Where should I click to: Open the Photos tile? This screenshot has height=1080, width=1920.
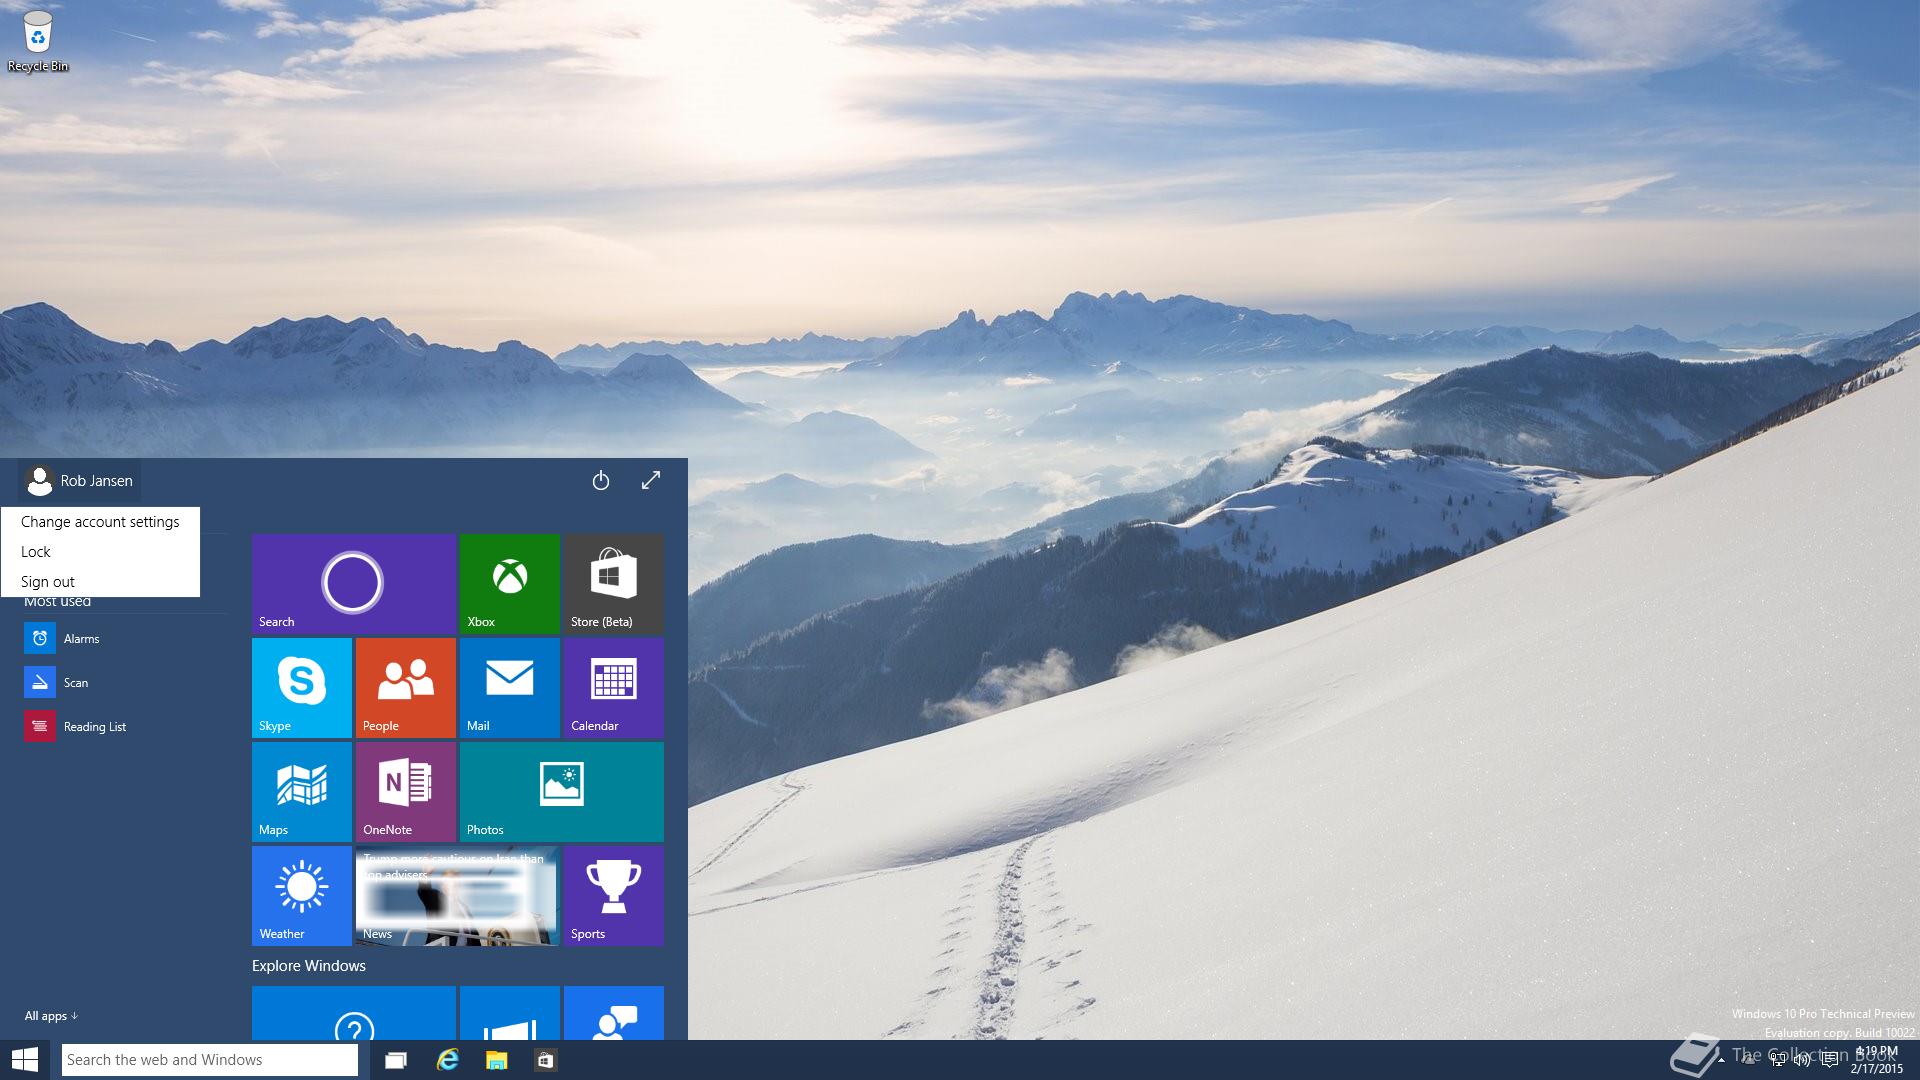click(x=562, y=792)
